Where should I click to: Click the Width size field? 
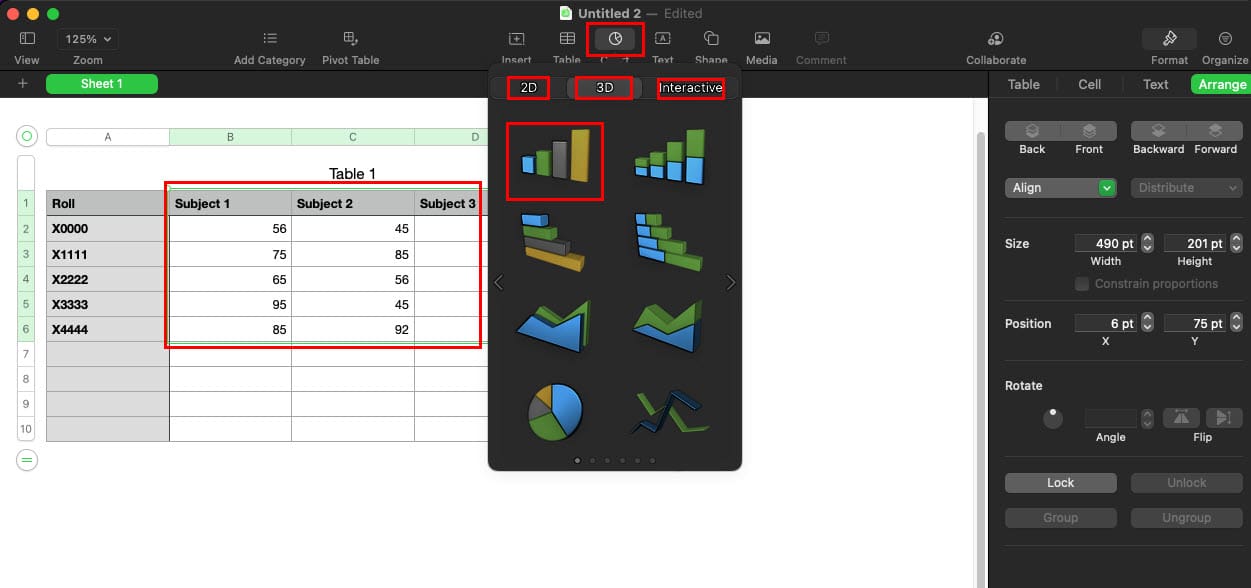(x=1106, y=243)
